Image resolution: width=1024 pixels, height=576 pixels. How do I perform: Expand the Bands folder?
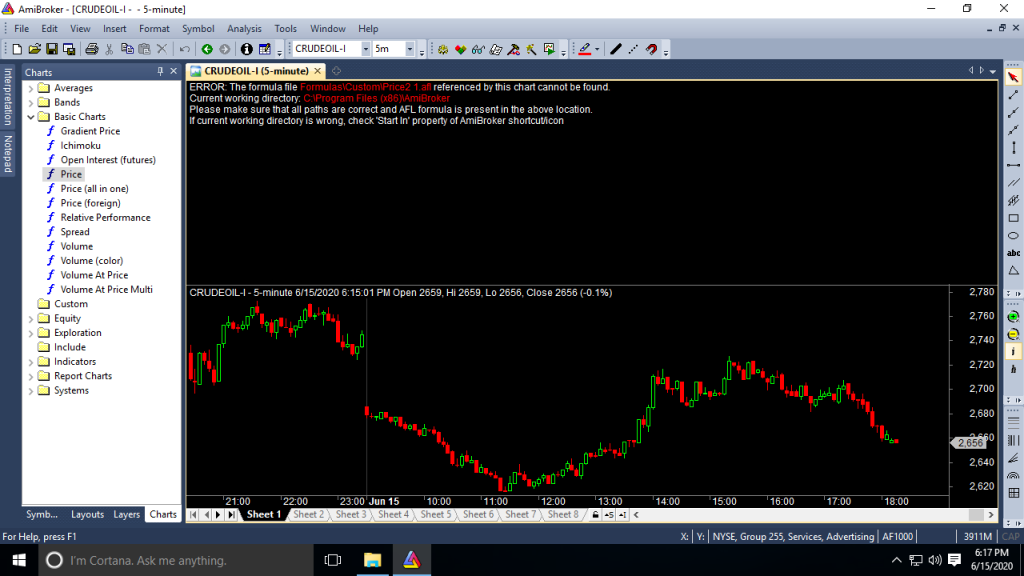tap(31, 103)
